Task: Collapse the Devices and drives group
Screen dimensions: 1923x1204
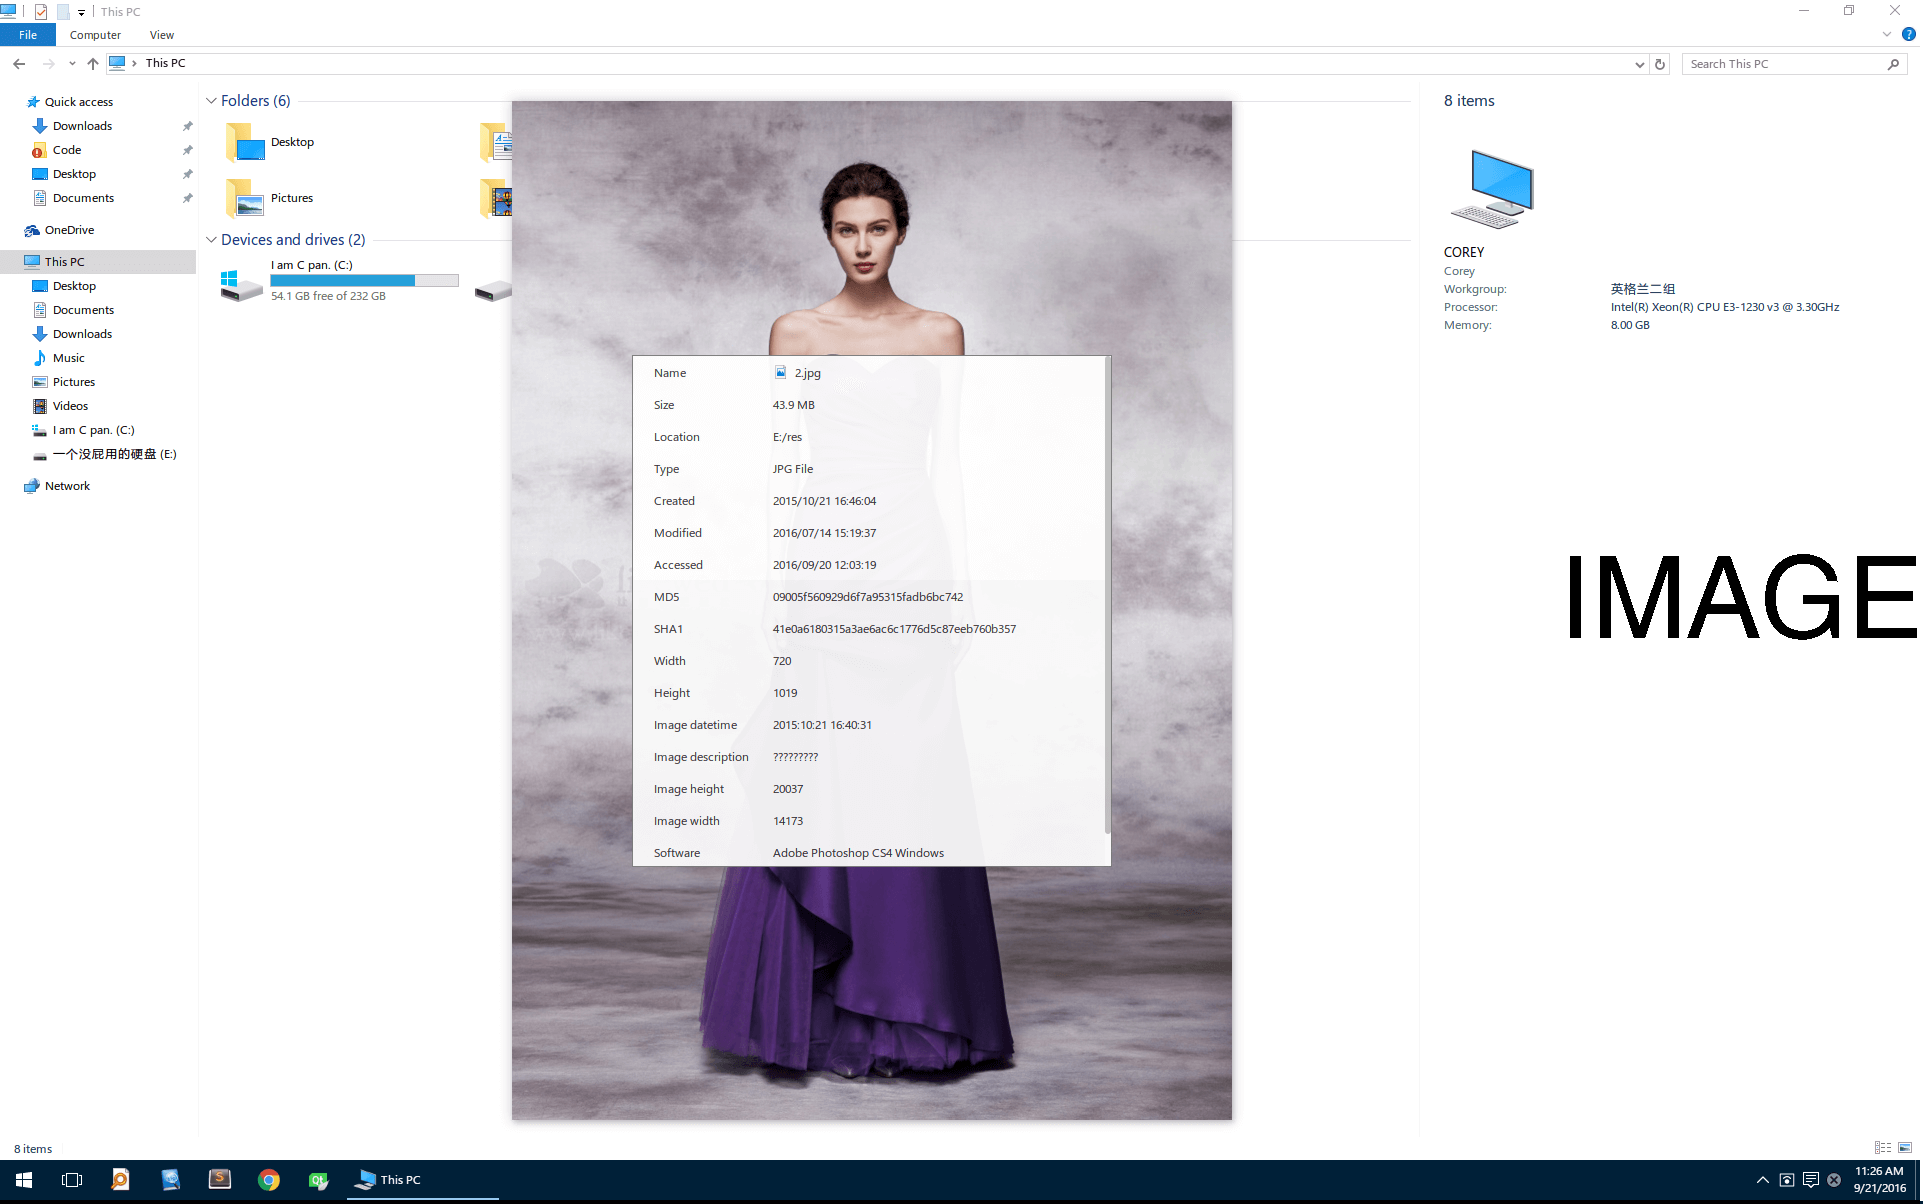Action: [x=211, y=240]
